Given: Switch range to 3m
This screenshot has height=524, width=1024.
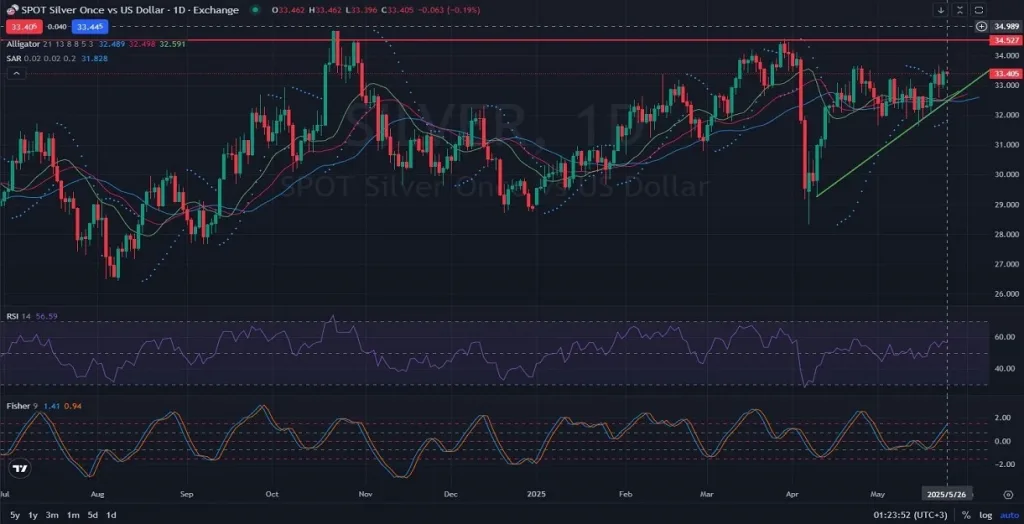Looking at the screenshot, I should coord(52,515).
